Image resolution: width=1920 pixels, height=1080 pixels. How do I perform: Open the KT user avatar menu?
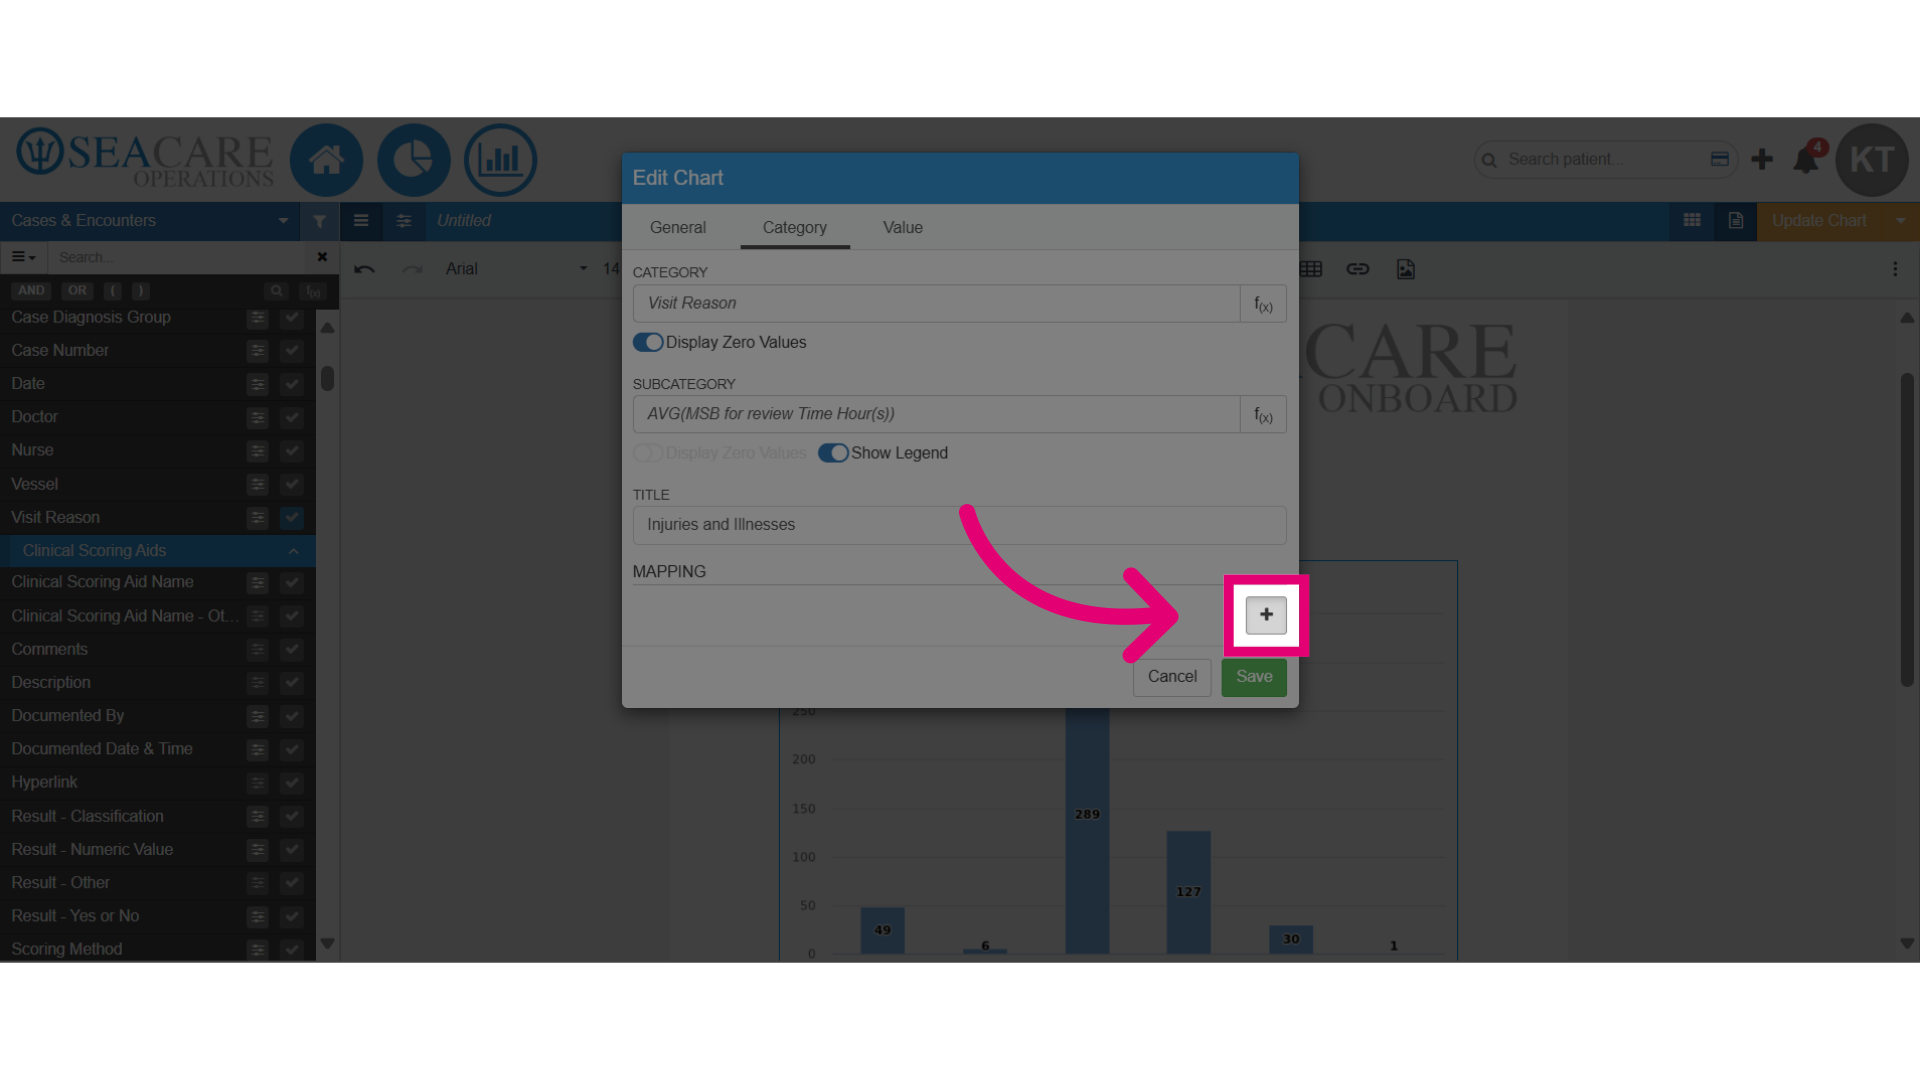pyautogui.click(x=1872, y=160)
